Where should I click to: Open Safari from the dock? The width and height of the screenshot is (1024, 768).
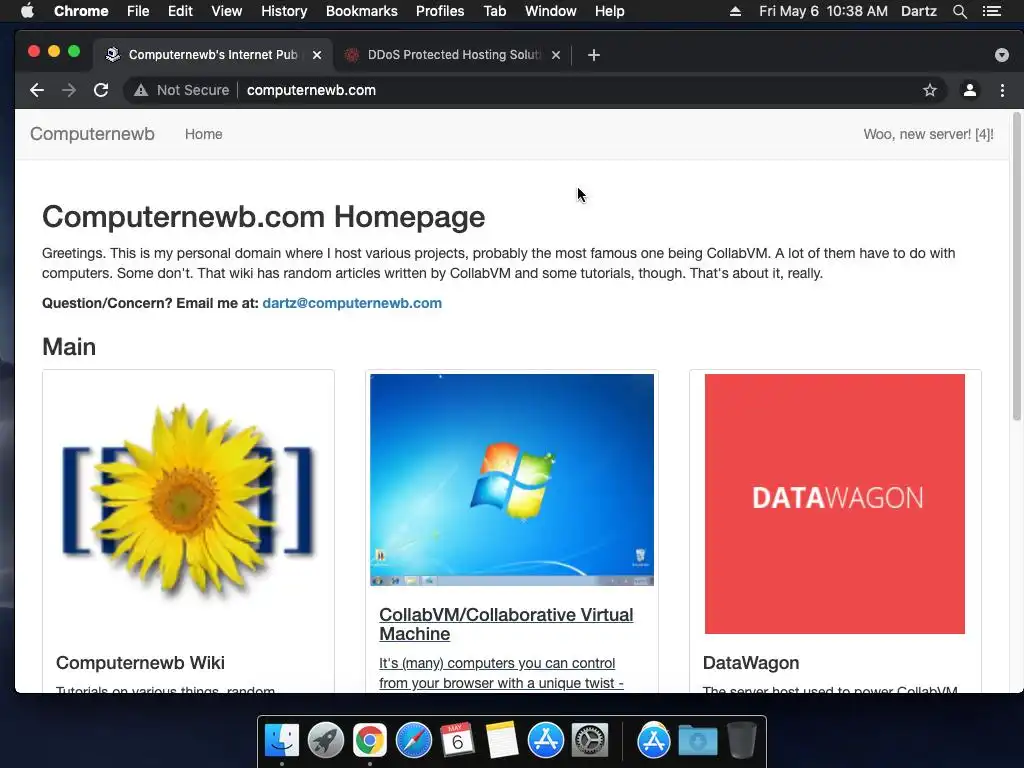click(x=413, y=741)
